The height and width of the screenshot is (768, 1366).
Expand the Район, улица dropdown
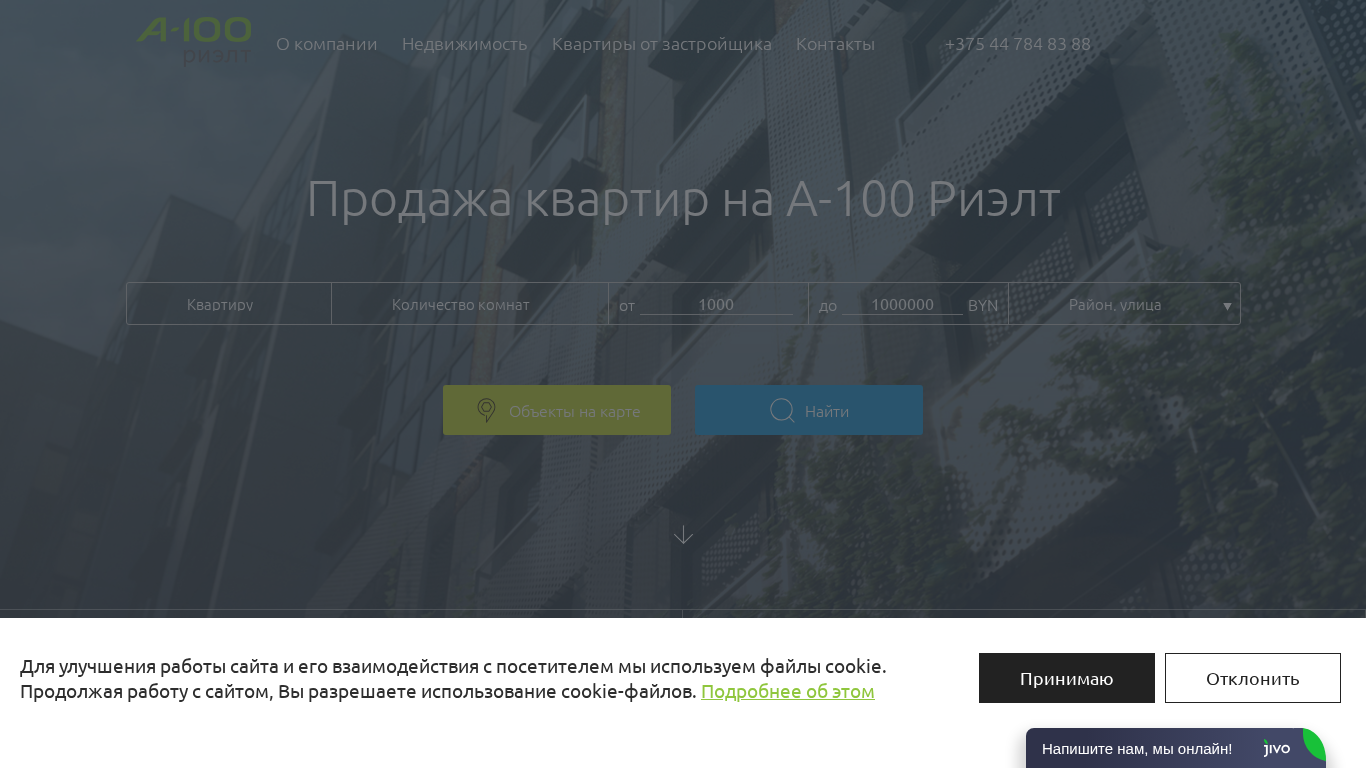pos(1125,304)
